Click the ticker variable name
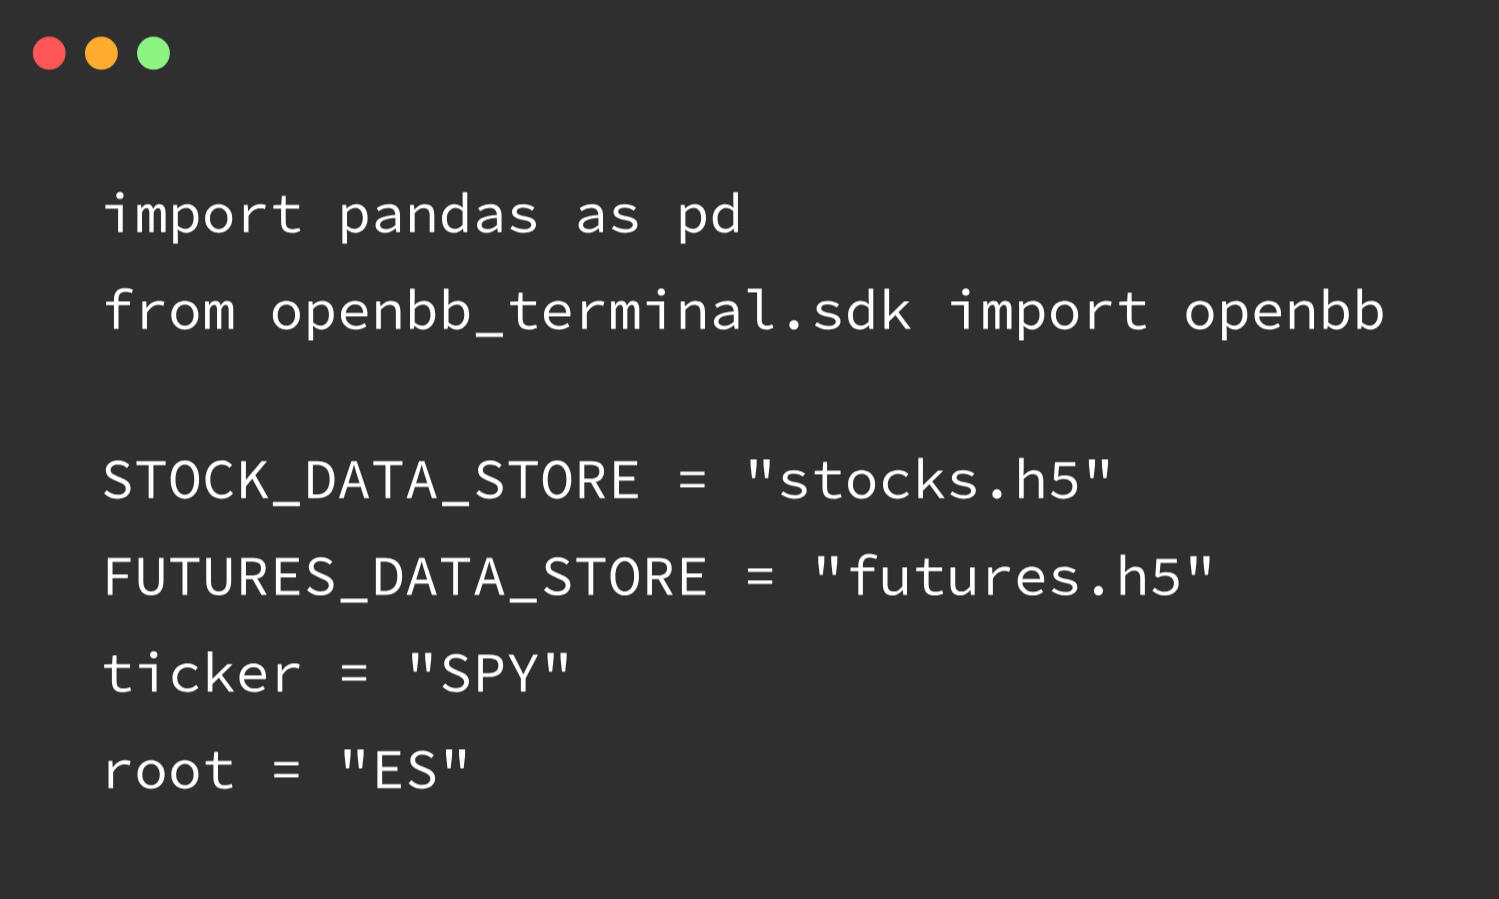This screenshot has height=899, width=1499. coord(202,673)
